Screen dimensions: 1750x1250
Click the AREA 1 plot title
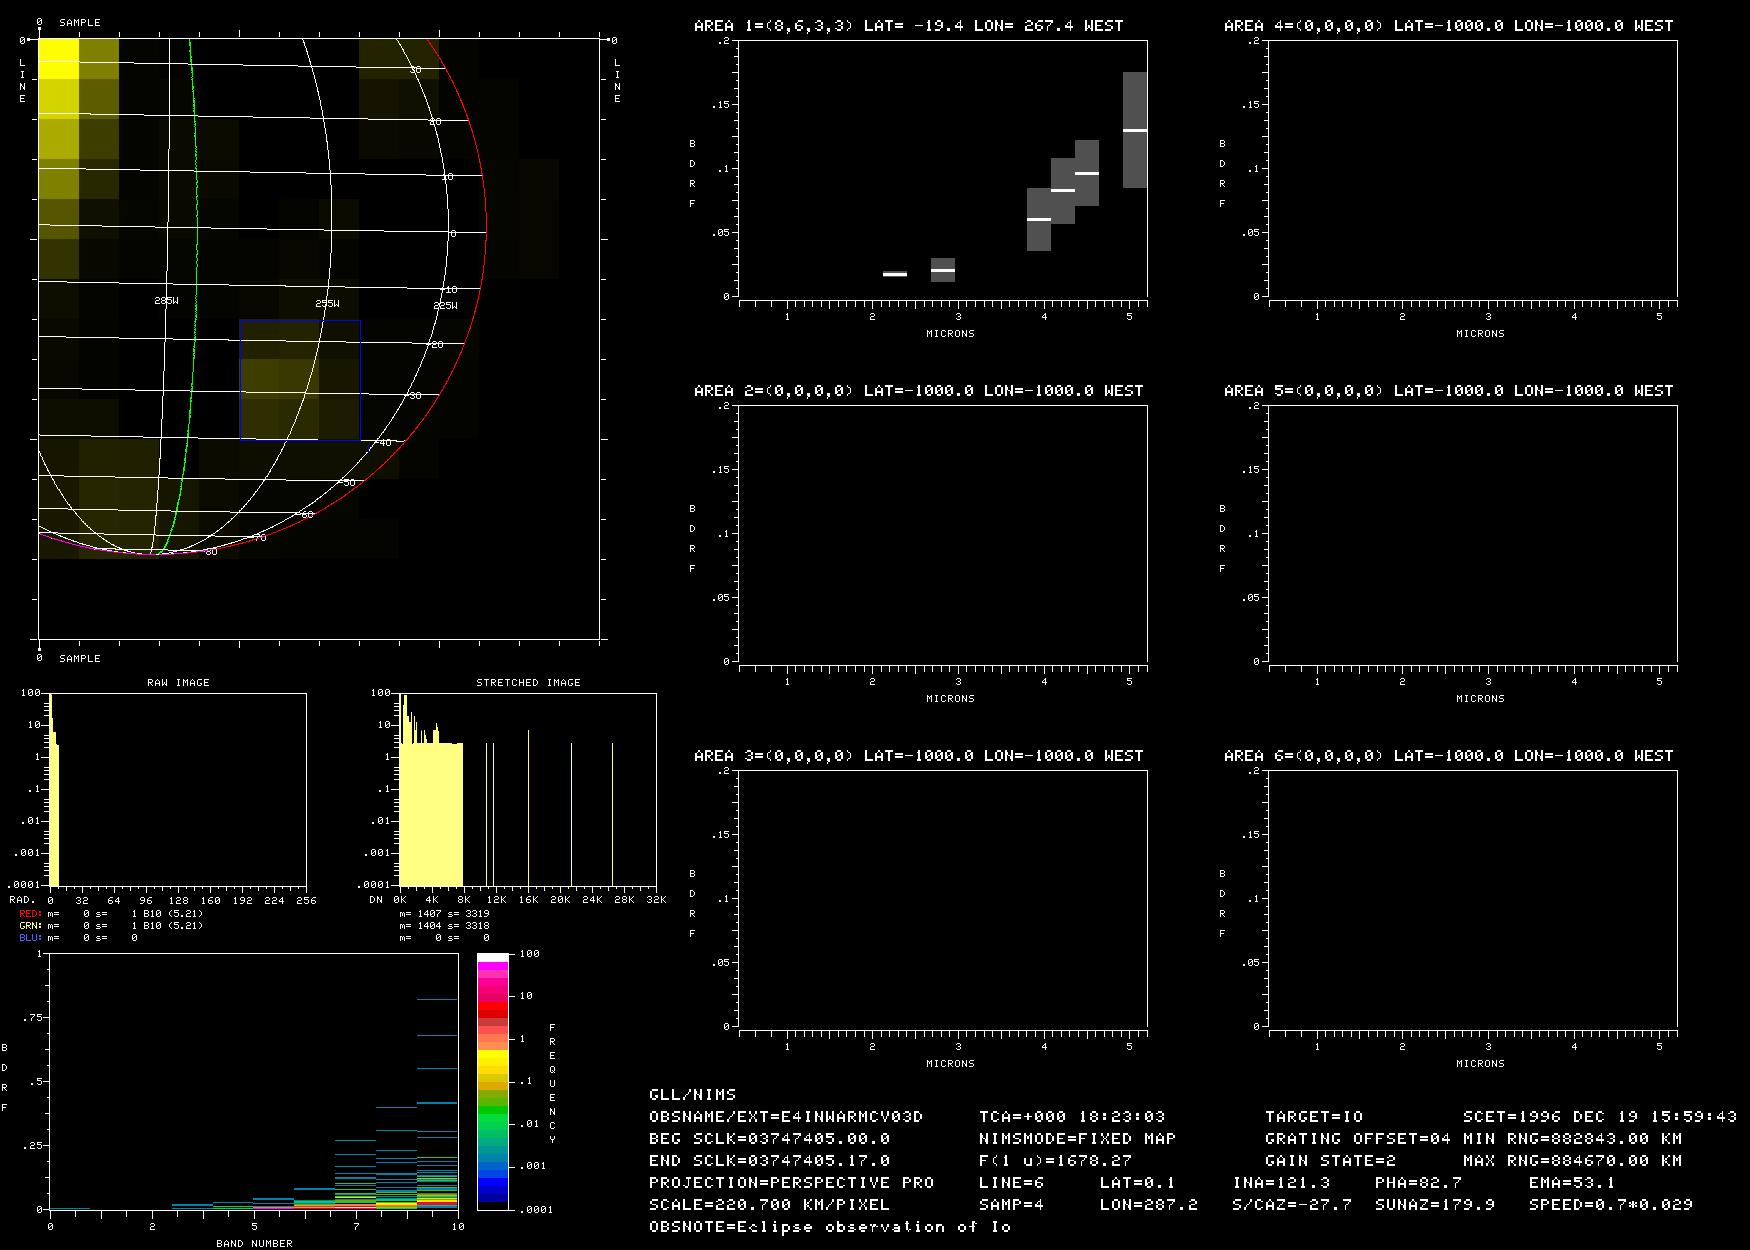908,26
